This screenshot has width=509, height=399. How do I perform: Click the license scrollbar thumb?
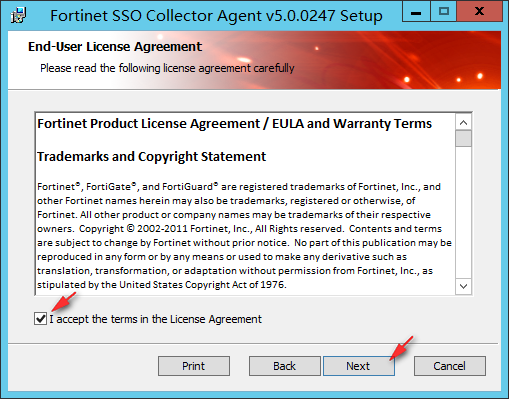click(x=463, y=139)
